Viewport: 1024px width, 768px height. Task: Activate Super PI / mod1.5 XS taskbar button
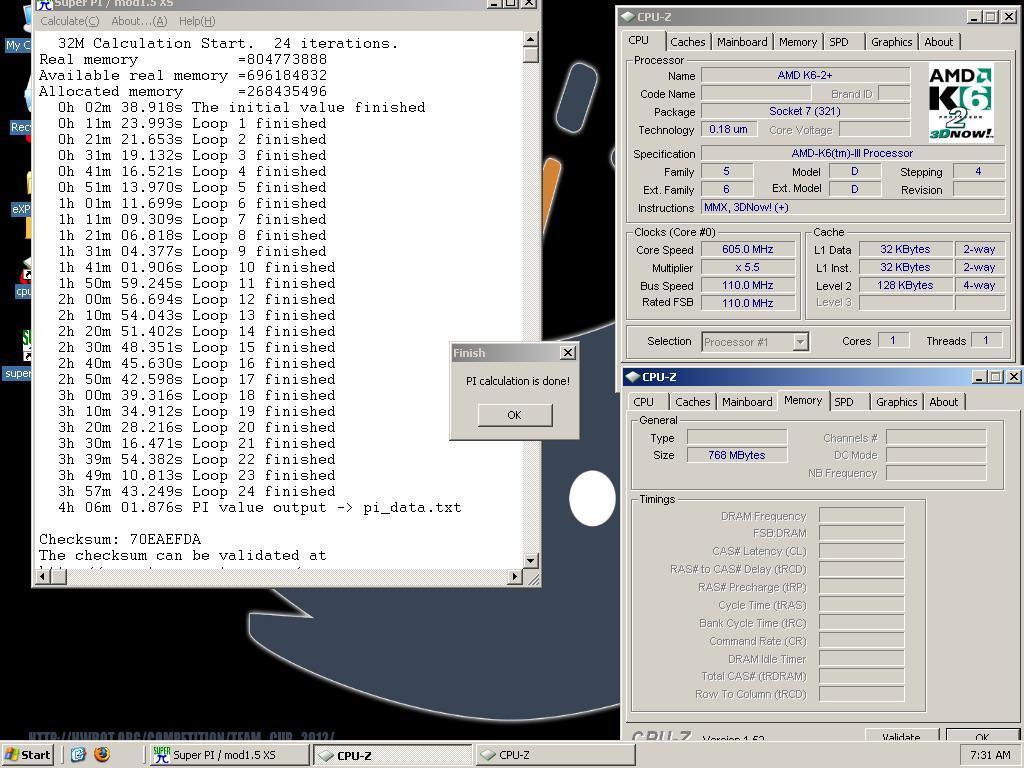[x=230, y=755]
